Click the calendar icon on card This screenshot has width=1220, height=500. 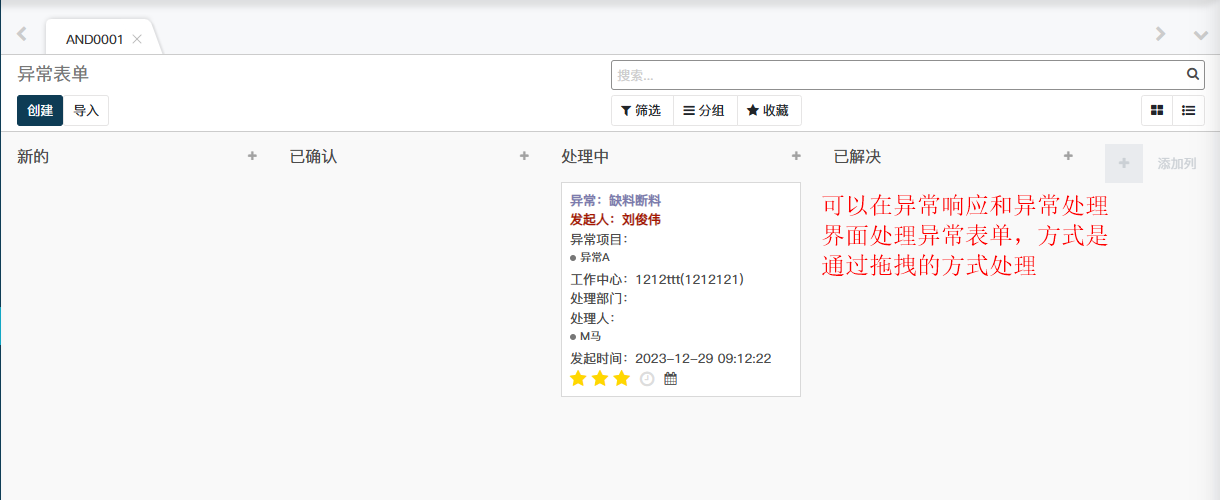pos(671,379)
